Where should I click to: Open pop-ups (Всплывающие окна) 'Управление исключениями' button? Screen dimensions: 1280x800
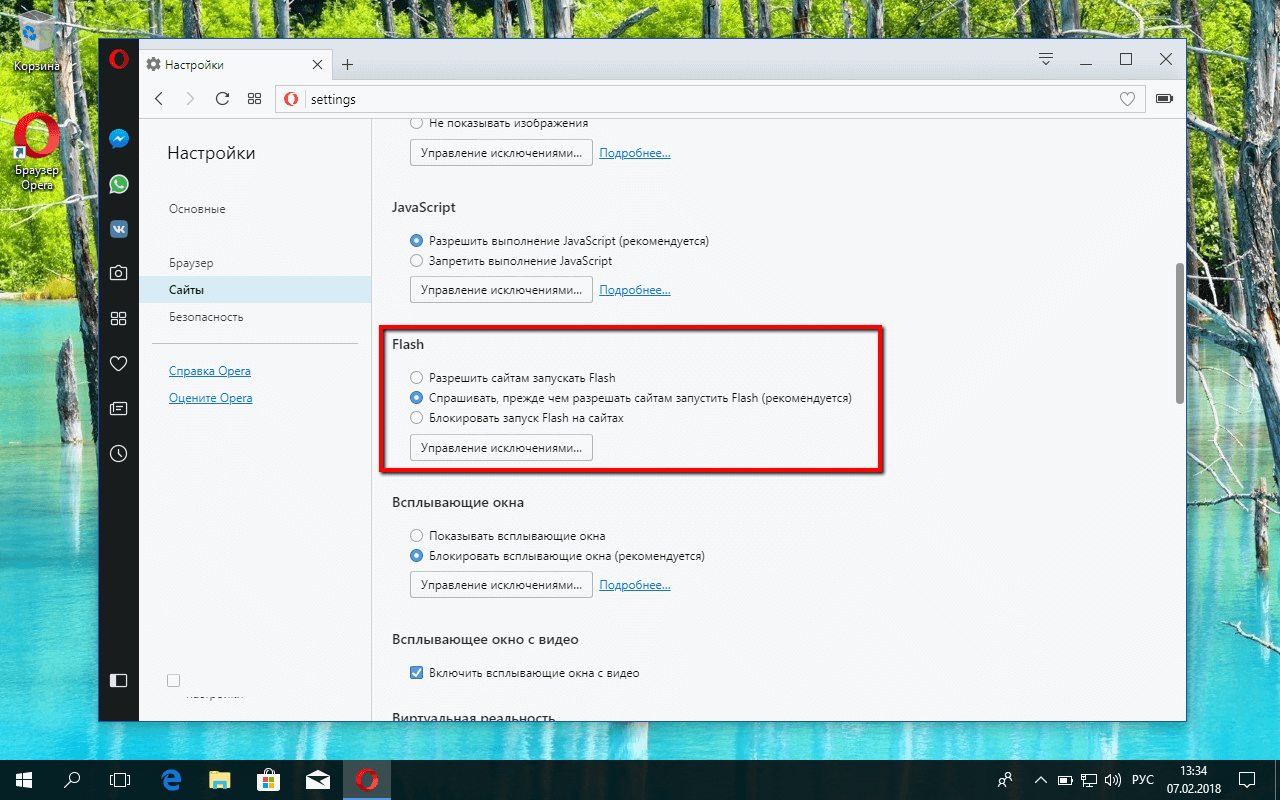[x=501, y=585]
